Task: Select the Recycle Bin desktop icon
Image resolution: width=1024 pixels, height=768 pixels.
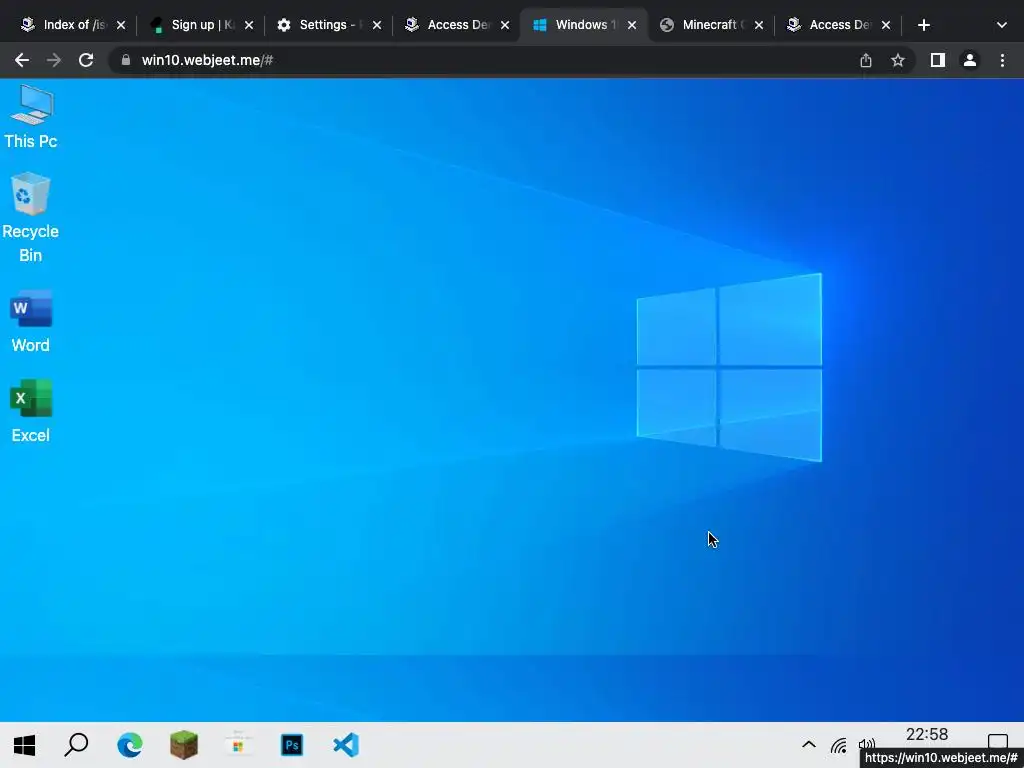Action: click(30, 217)
